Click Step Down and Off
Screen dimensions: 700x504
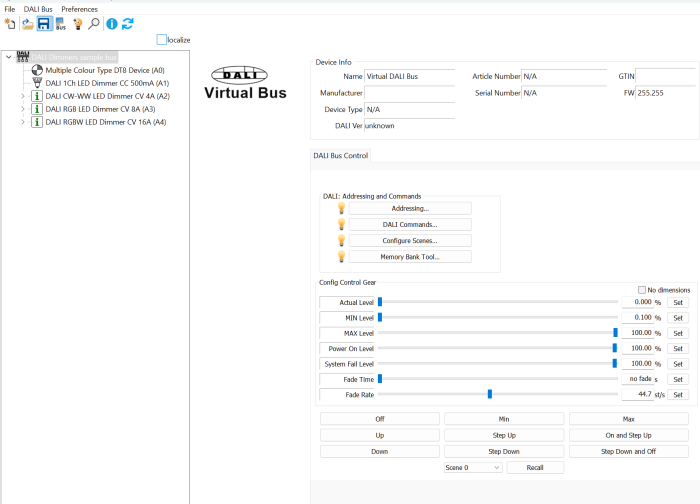pyautogui.click(x=629, y=451)
